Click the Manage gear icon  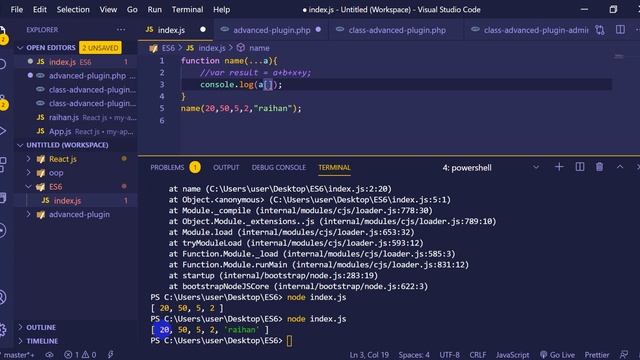3,330
